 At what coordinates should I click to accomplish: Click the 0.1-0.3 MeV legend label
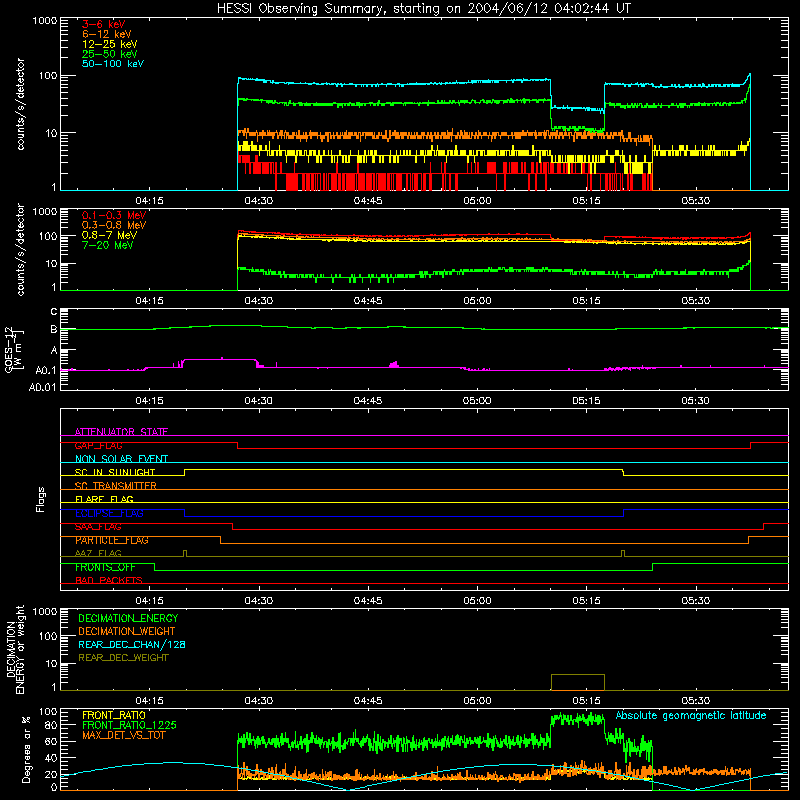[114, 215]
